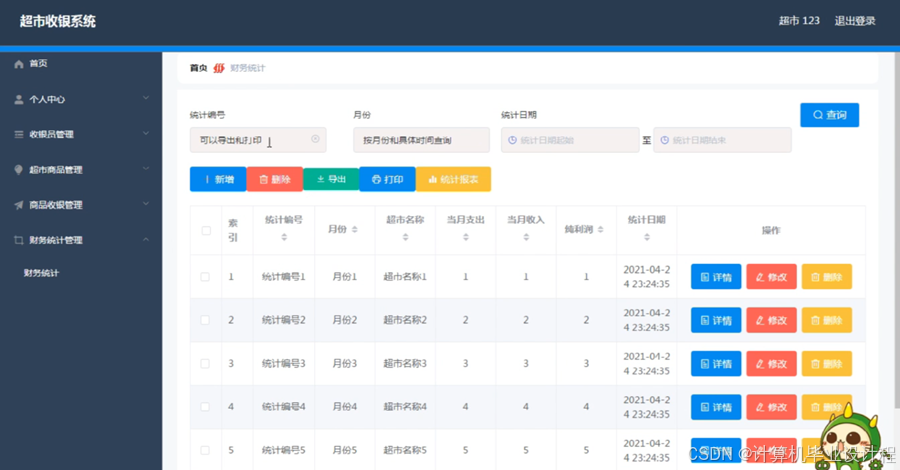Expand 收银员管理 menu chevron

[x=146, y=133]
